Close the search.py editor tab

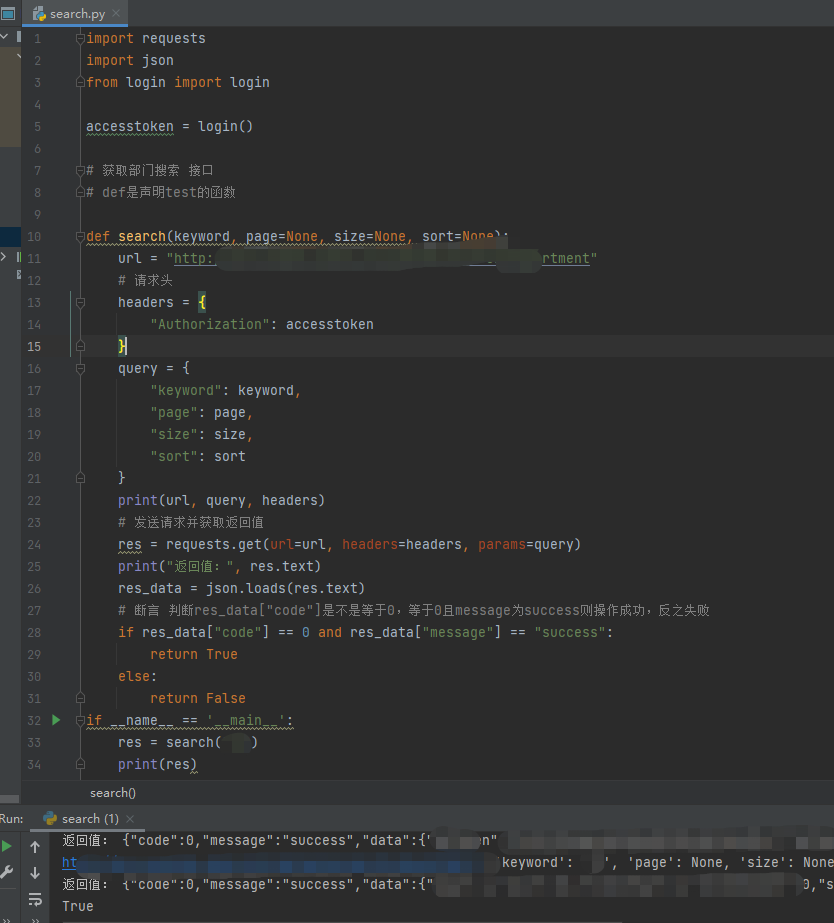click(116, 13)
